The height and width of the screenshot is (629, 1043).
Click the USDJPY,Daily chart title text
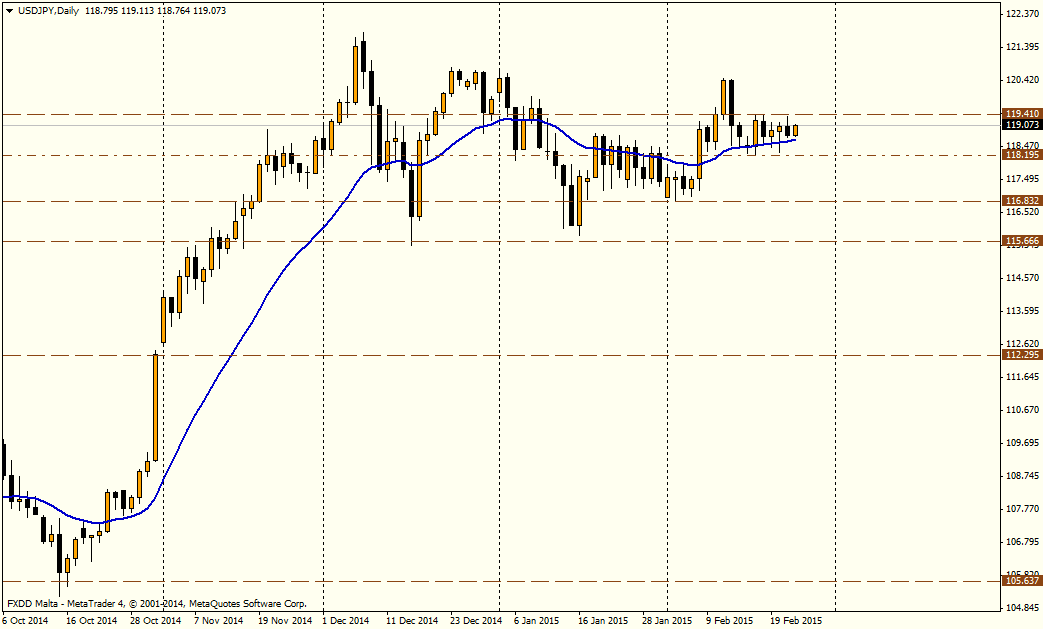[x=48, y=9]
